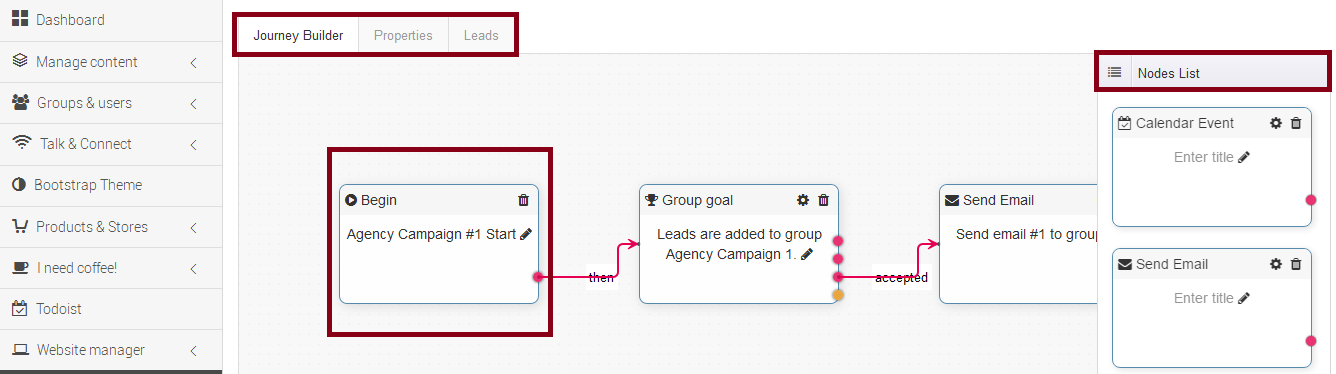Remove Send Email node in Nodes List
The height and width of the screenshot is (374, 1336).
(x=1296, y=264)
